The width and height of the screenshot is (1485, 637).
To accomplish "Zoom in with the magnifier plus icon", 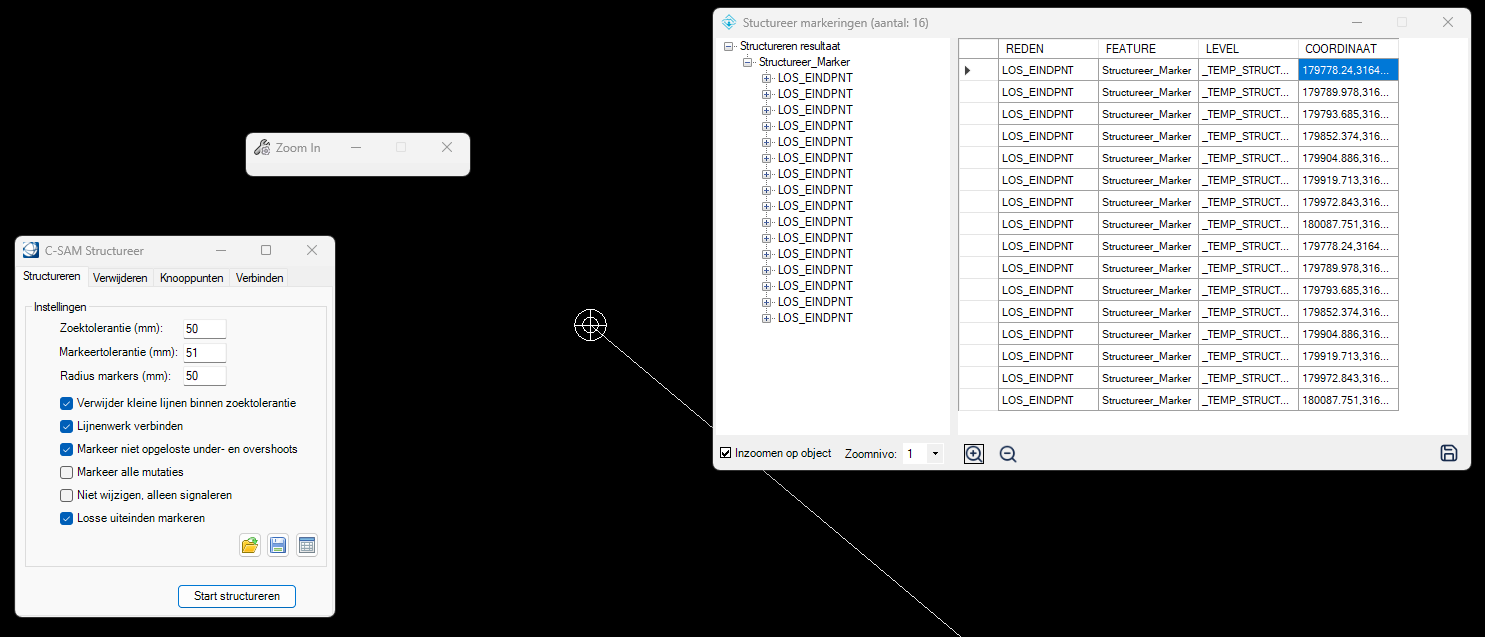I will tap(974, 454).
